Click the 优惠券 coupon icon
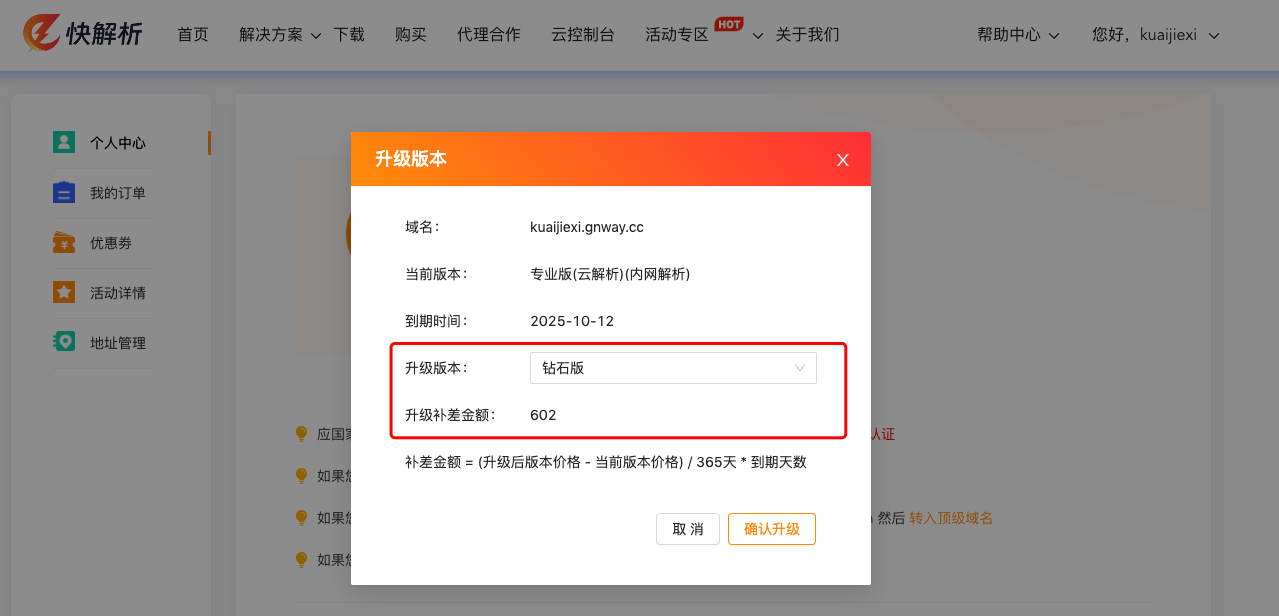Image resolution: width=1279 pixels, height=616 pixels. (x=64, y=242)
